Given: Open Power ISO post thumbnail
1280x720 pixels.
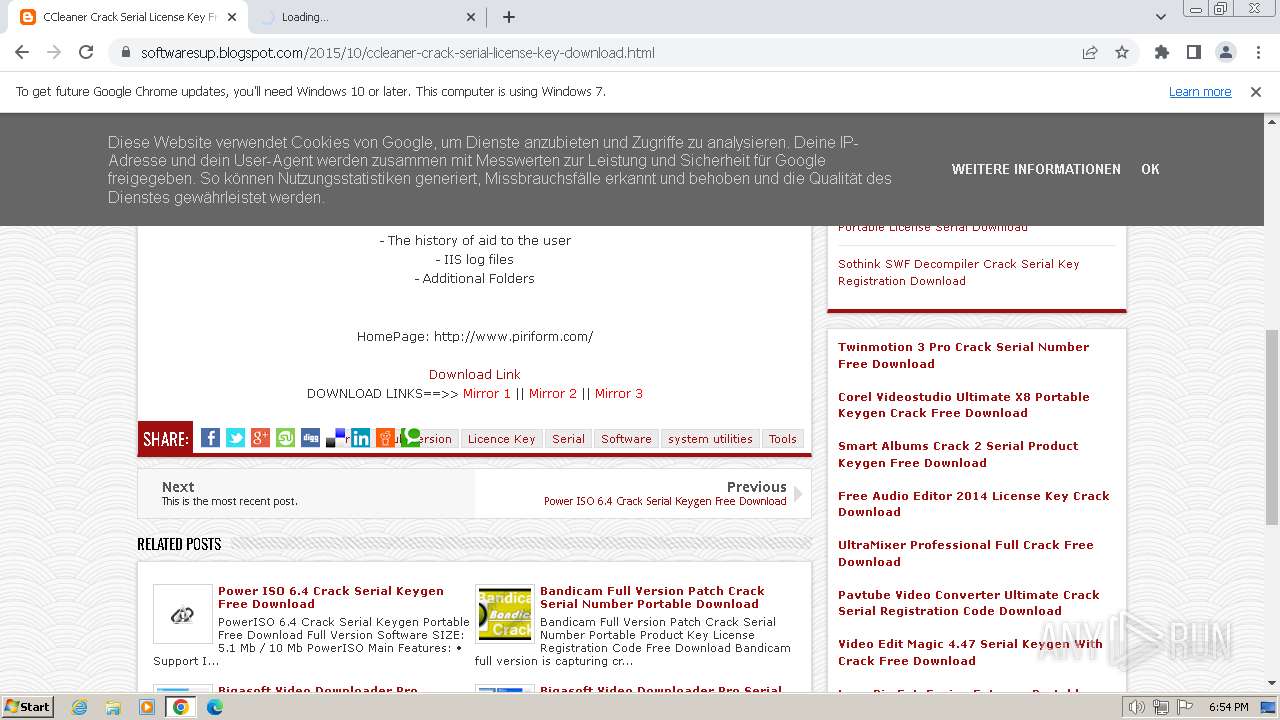Looking at the screenshot, I should [182, 613].
